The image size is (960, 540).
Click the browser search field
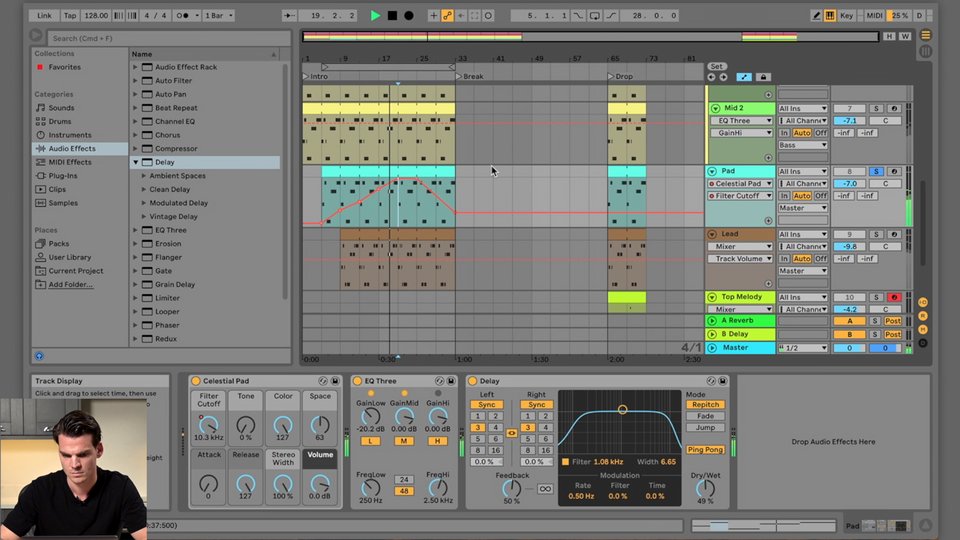pyautogui.click(x=168, y=38)
